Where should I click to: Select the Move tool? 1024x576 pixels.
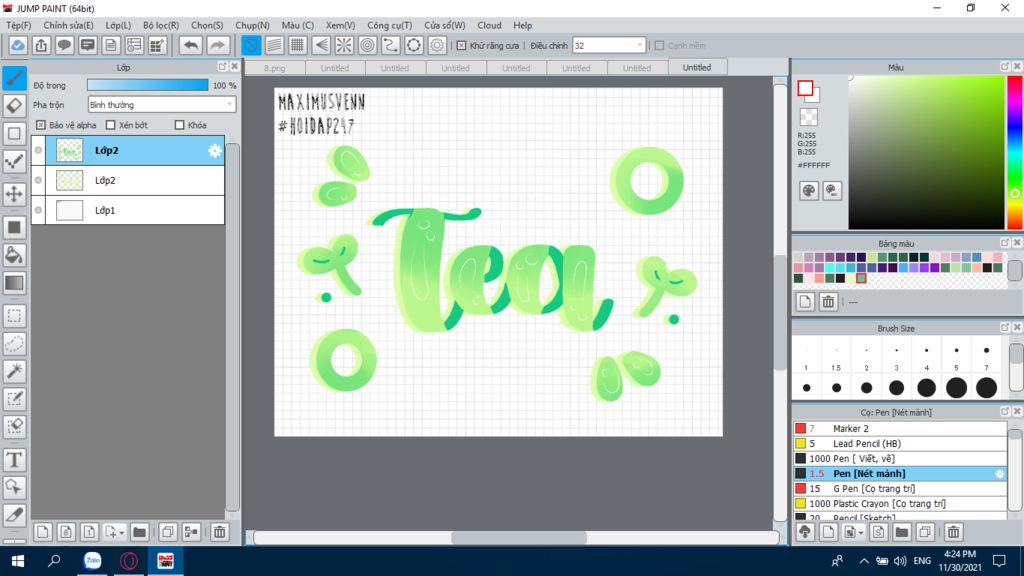point(14,194)
